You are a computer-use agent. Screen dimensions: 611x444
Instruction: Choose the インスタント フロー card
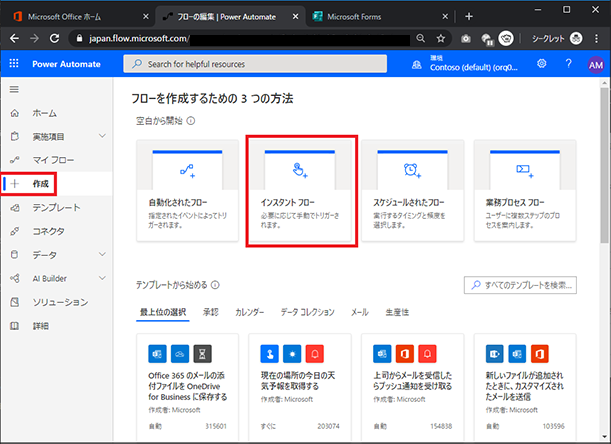pyautogui.click(x=300, y=191)
